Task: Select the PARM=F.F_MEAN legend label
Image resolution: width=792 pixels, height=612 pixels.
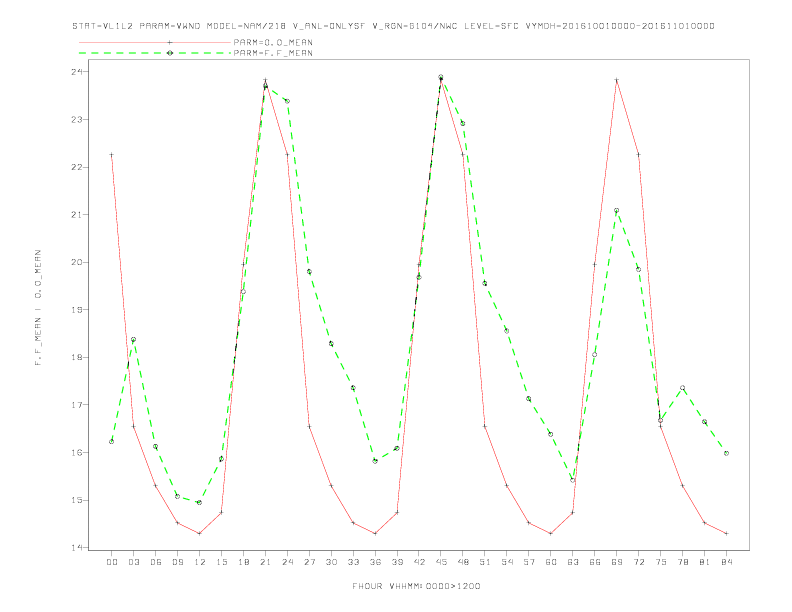Action: coord(273,53)
